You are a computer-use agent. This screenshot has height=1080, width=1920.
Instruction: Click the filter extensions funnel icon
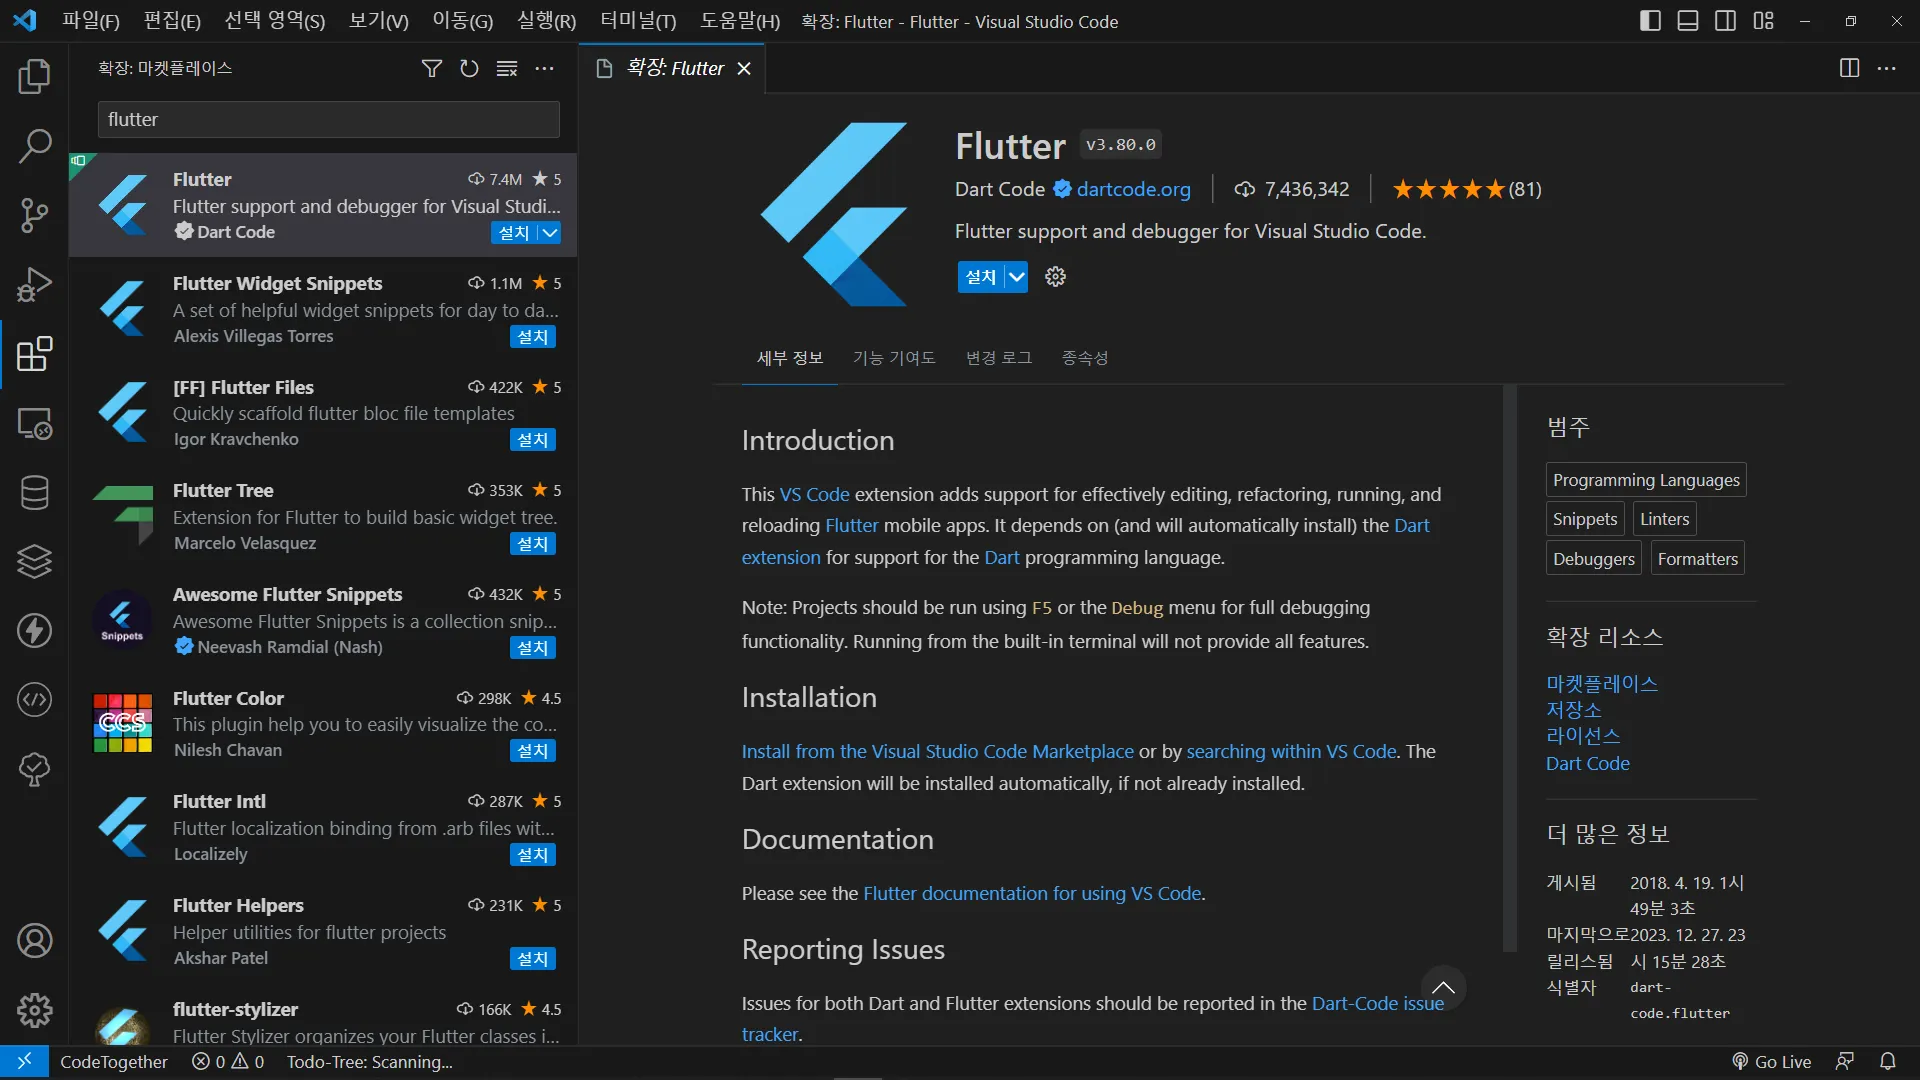(x=431, y=68)
